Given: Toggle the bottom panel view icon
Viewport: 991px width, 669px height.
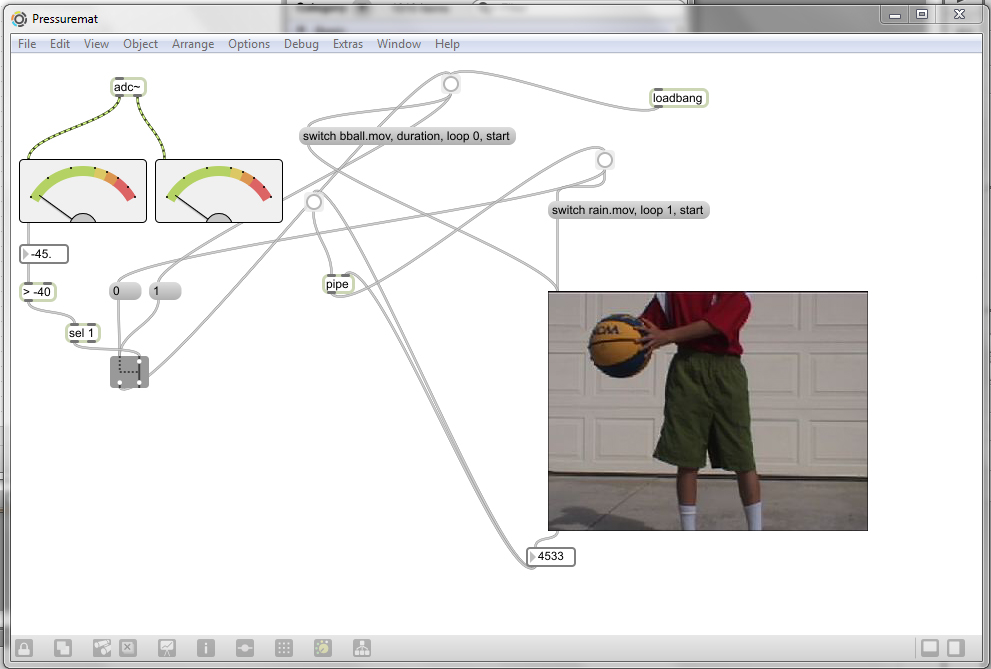Looking at the screenshot, I should coord(929,648).
